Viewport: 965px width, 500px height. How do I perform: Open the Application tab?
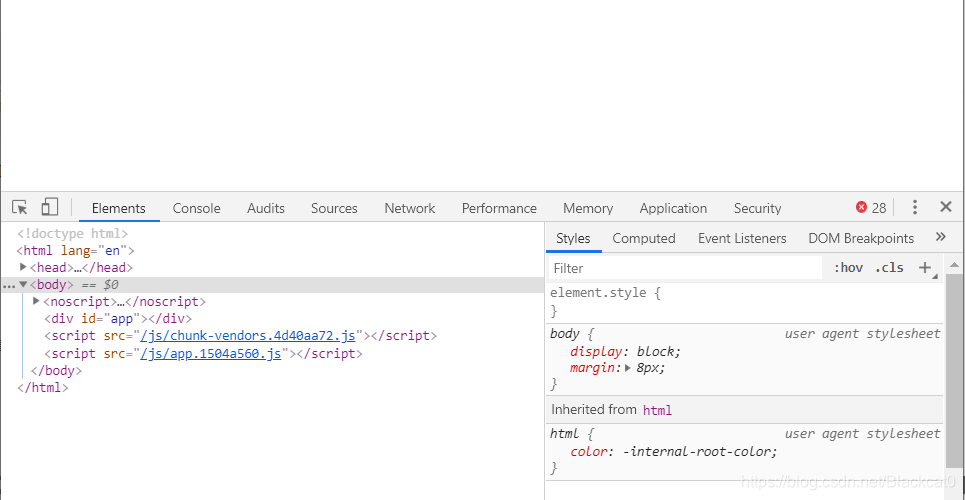click(673, 208)
